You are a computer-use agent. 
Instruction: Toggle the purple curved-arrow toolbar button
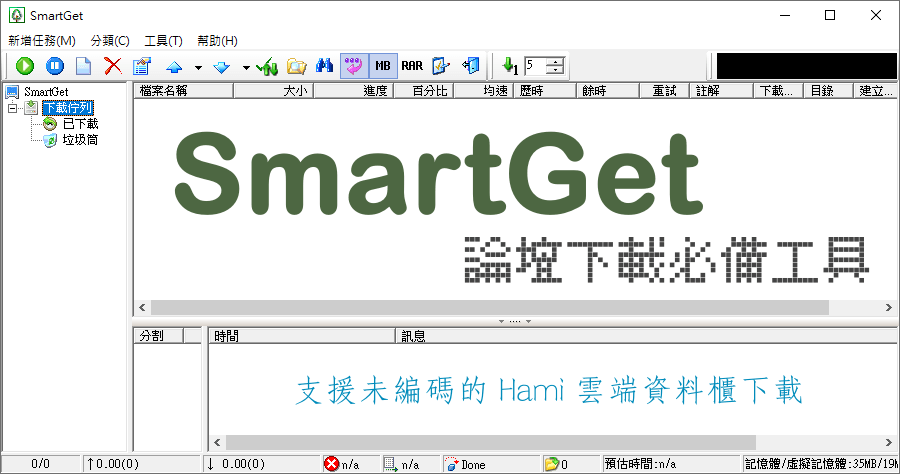(x=354, y=66)
